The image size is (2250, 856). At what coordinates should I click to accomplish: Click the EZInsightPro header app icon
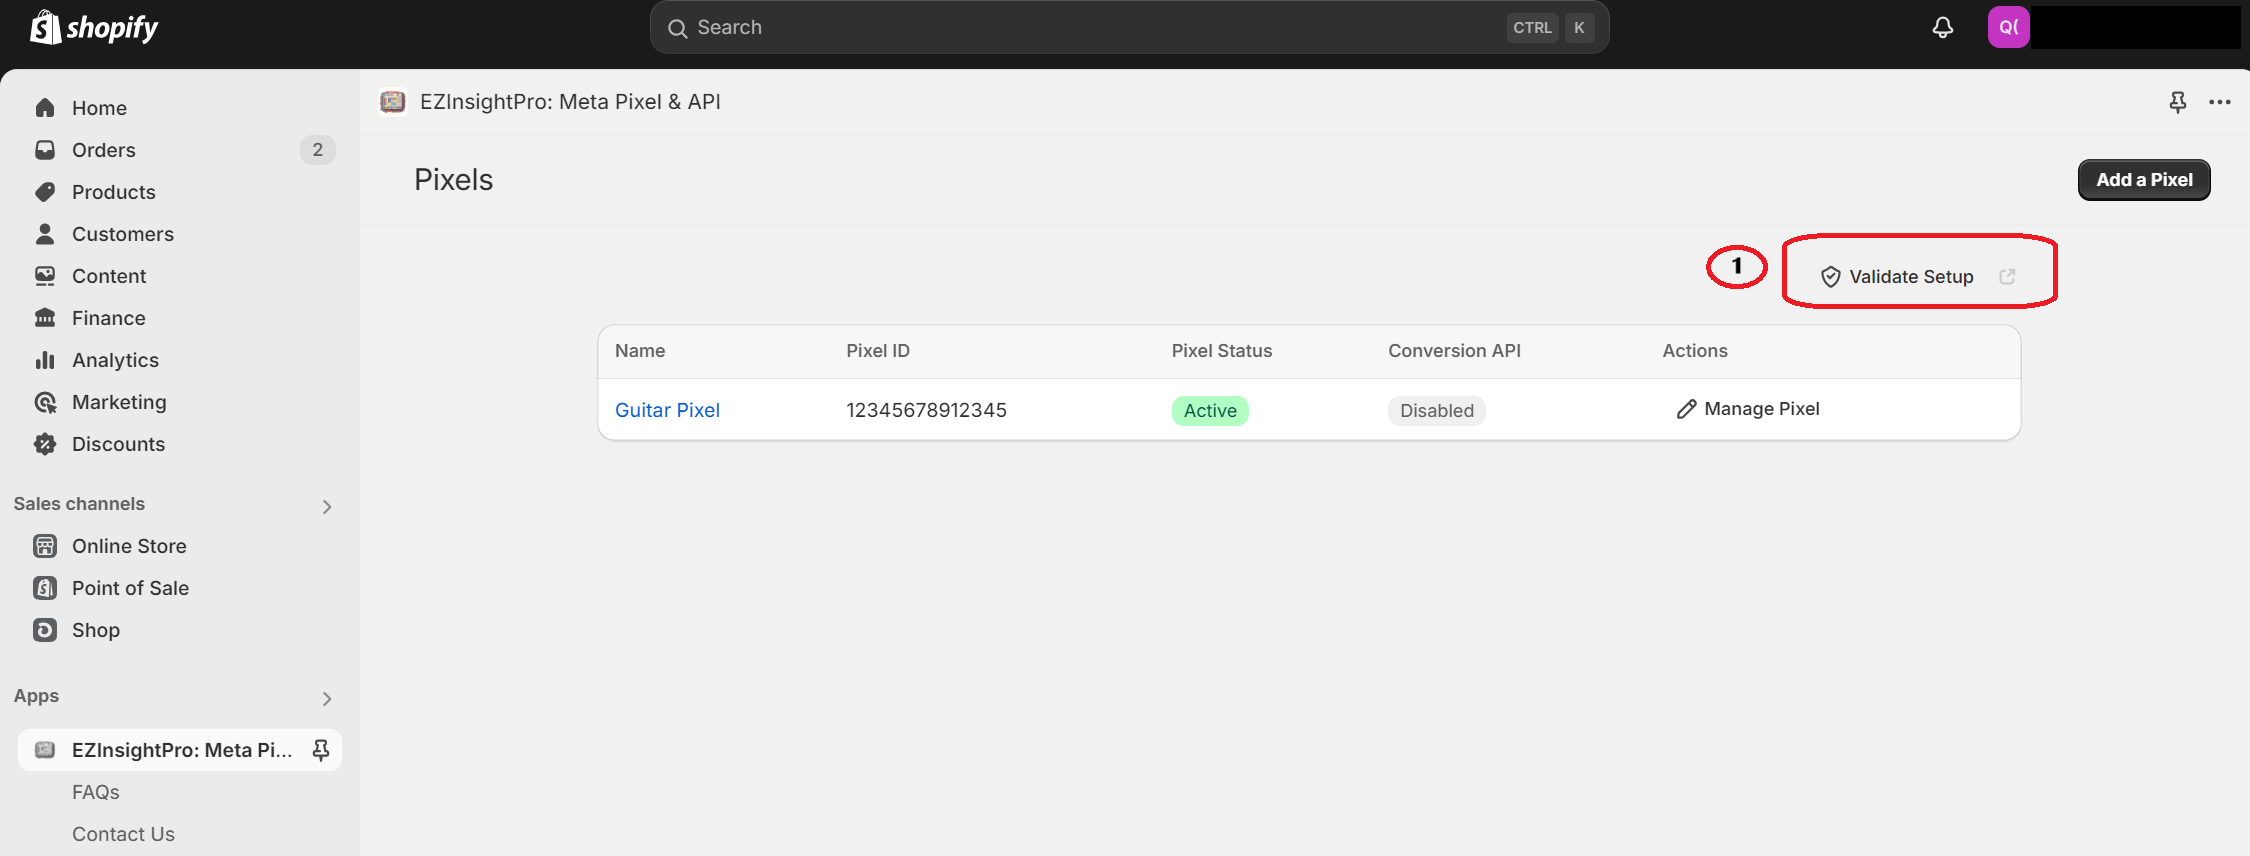[393, 101]
